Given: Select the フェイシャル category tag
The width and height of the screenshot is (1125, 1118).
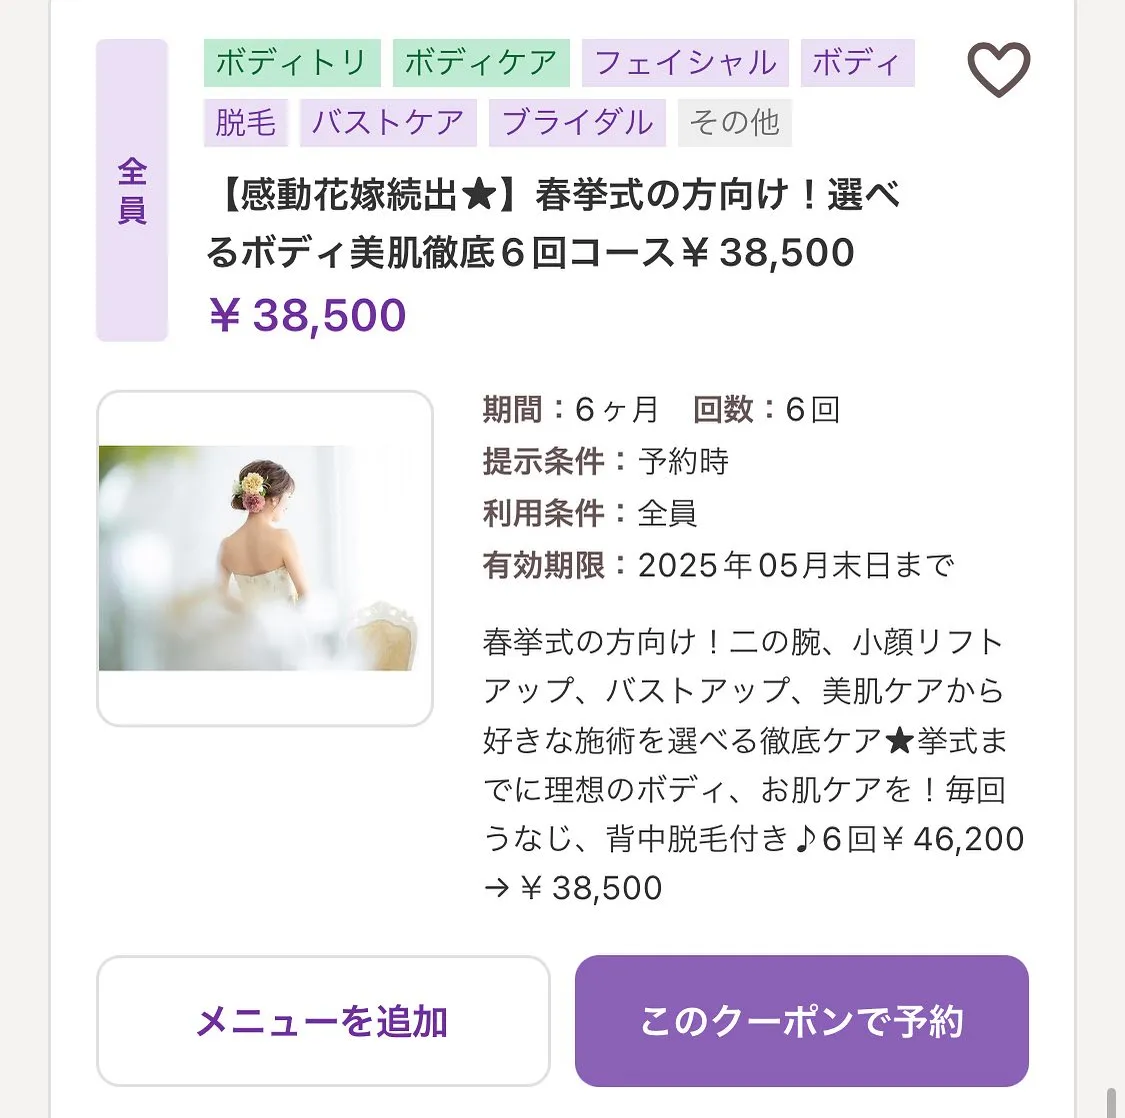Looking at the screenshot, I should (x=685, y=62).
